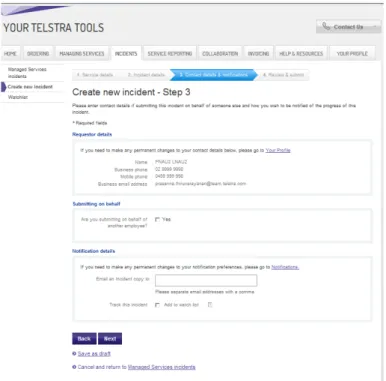Click the info icon beside Add to watch list
386x381 pixels.
click(210, 304)
